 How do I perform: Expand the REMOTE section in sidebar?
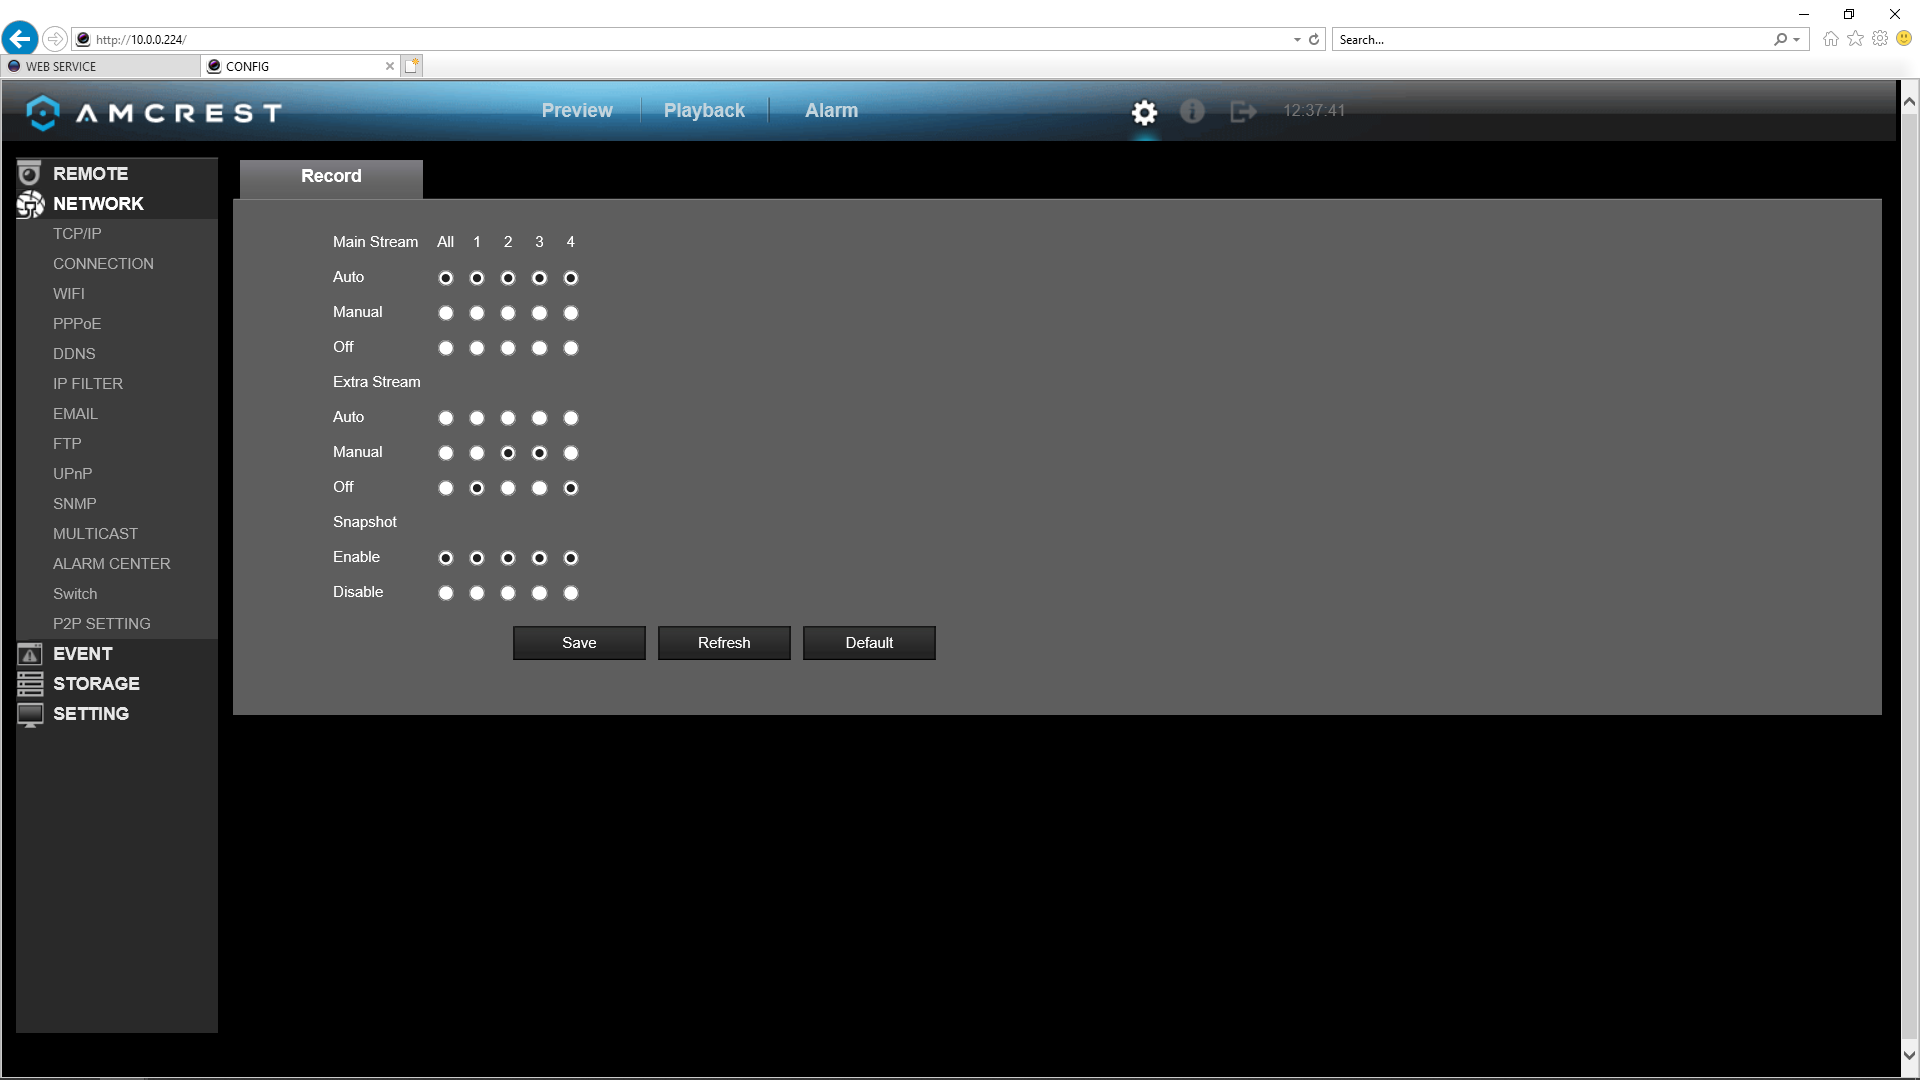pos(90,174)
